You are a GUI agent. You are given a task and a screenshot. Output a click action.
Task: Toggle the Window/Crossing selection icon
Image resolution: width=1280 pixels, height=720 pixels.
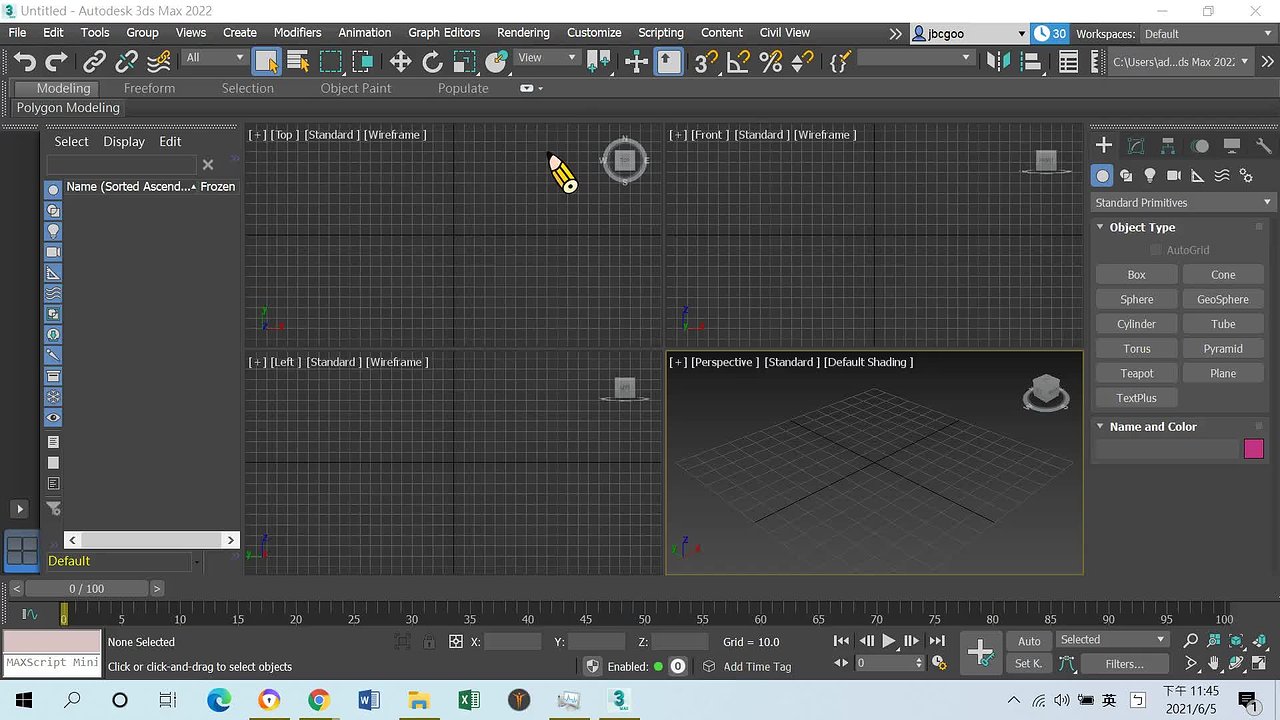pyautogui.click(x=362, y=62)
